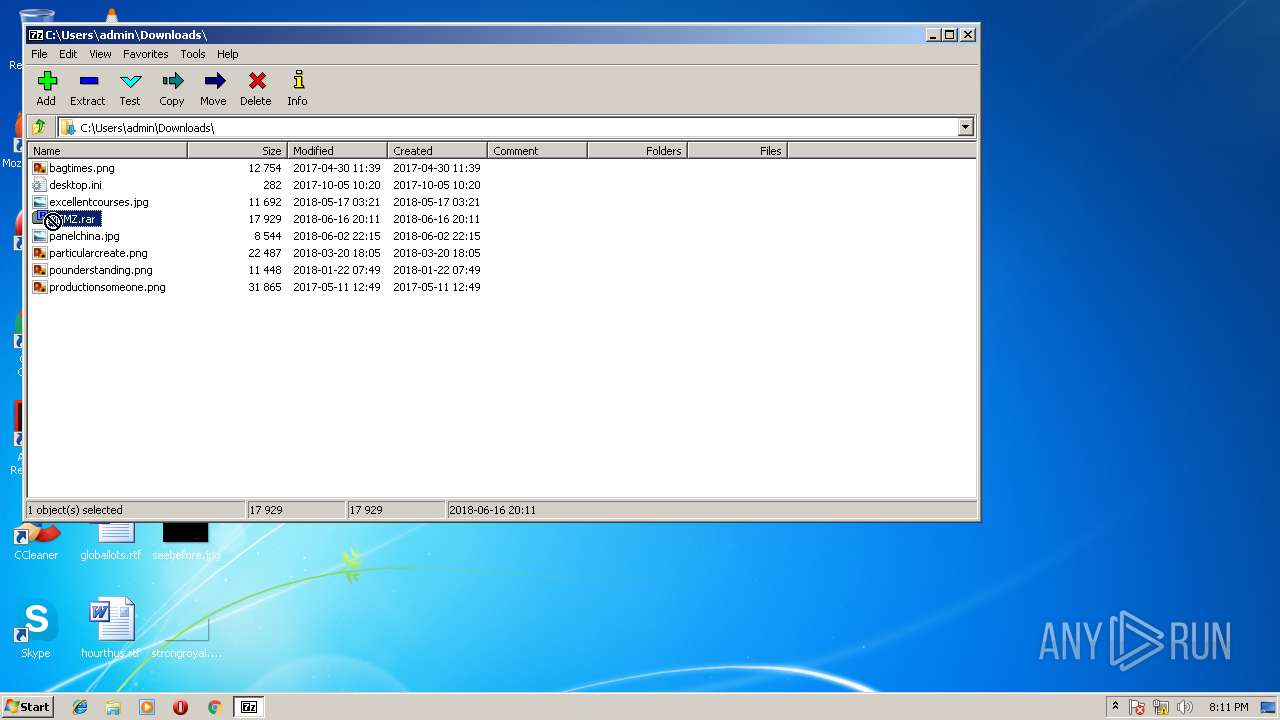Open the File menu
Screen dimensions: 1280x720
(x=39, y=54)
